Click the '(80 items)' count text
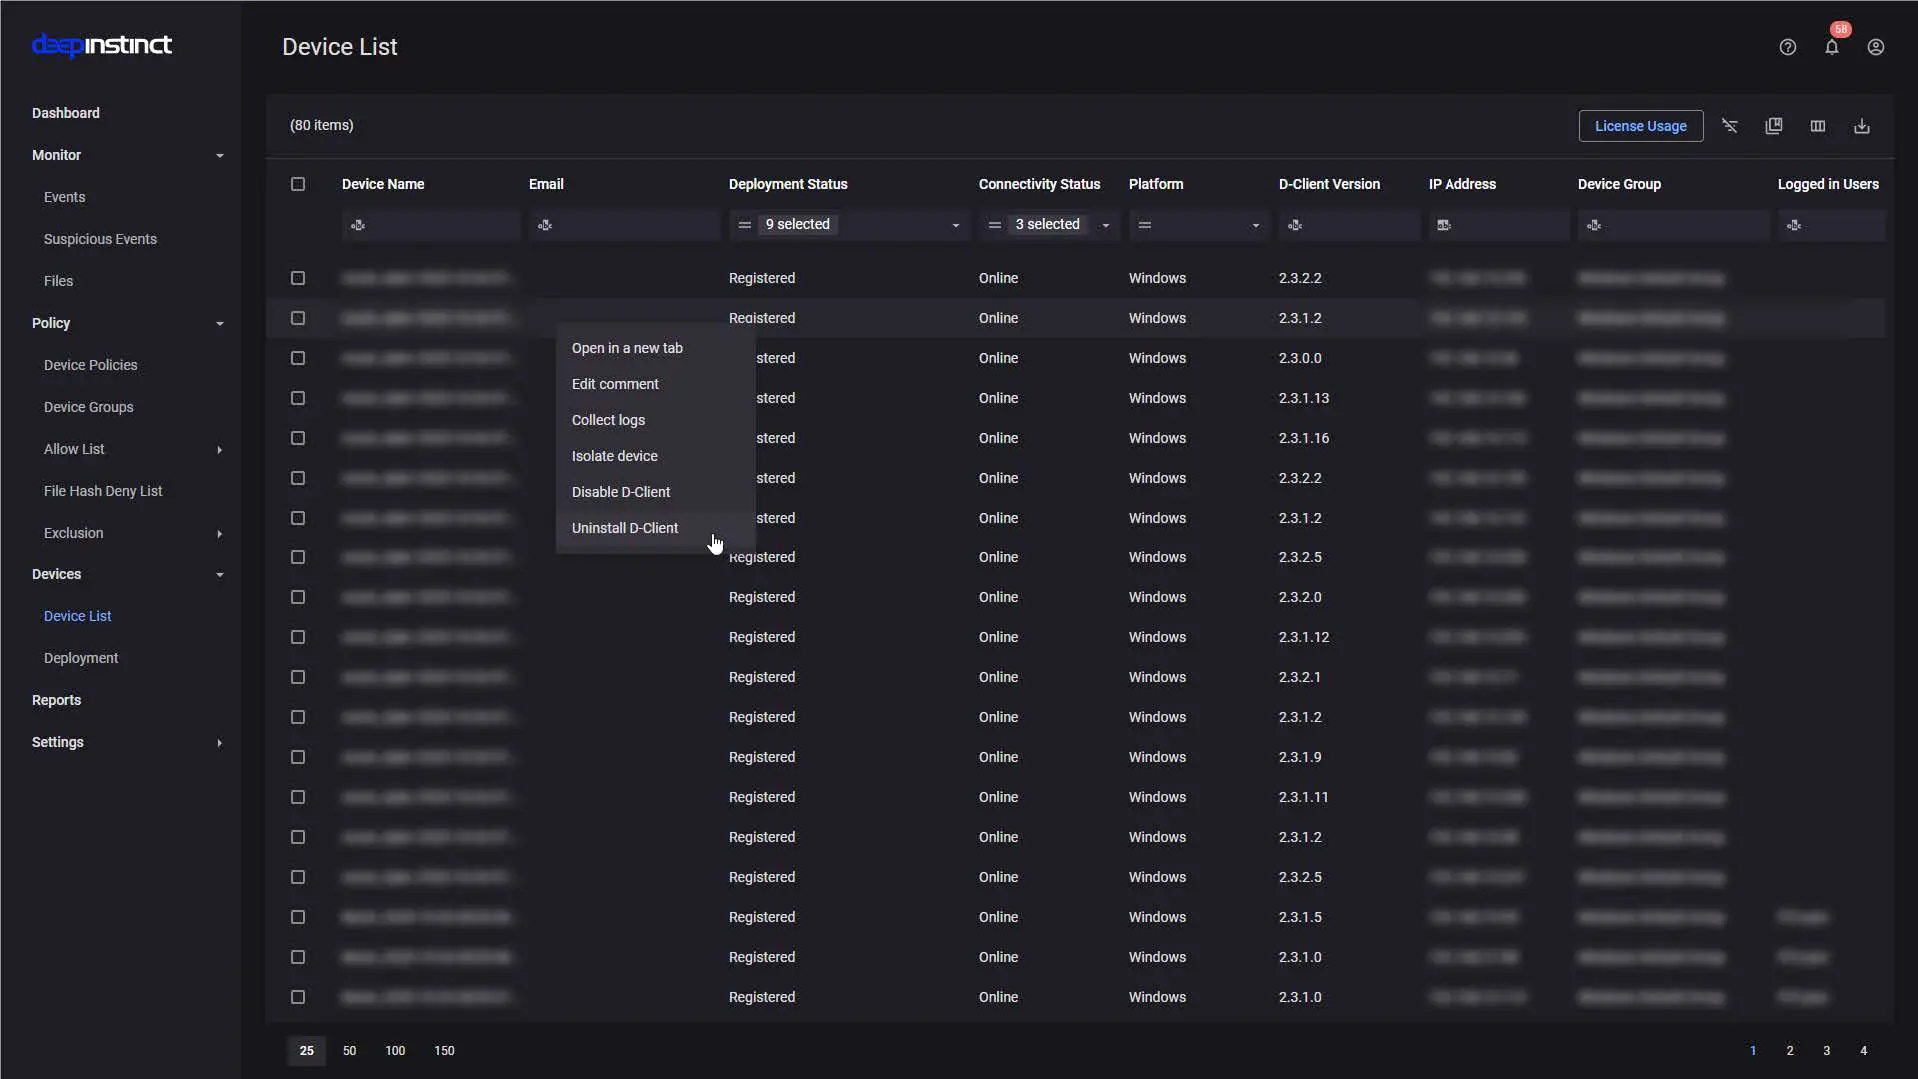Image resolution: width=1918 pixels, height=1079 pixels. [322, 125]
